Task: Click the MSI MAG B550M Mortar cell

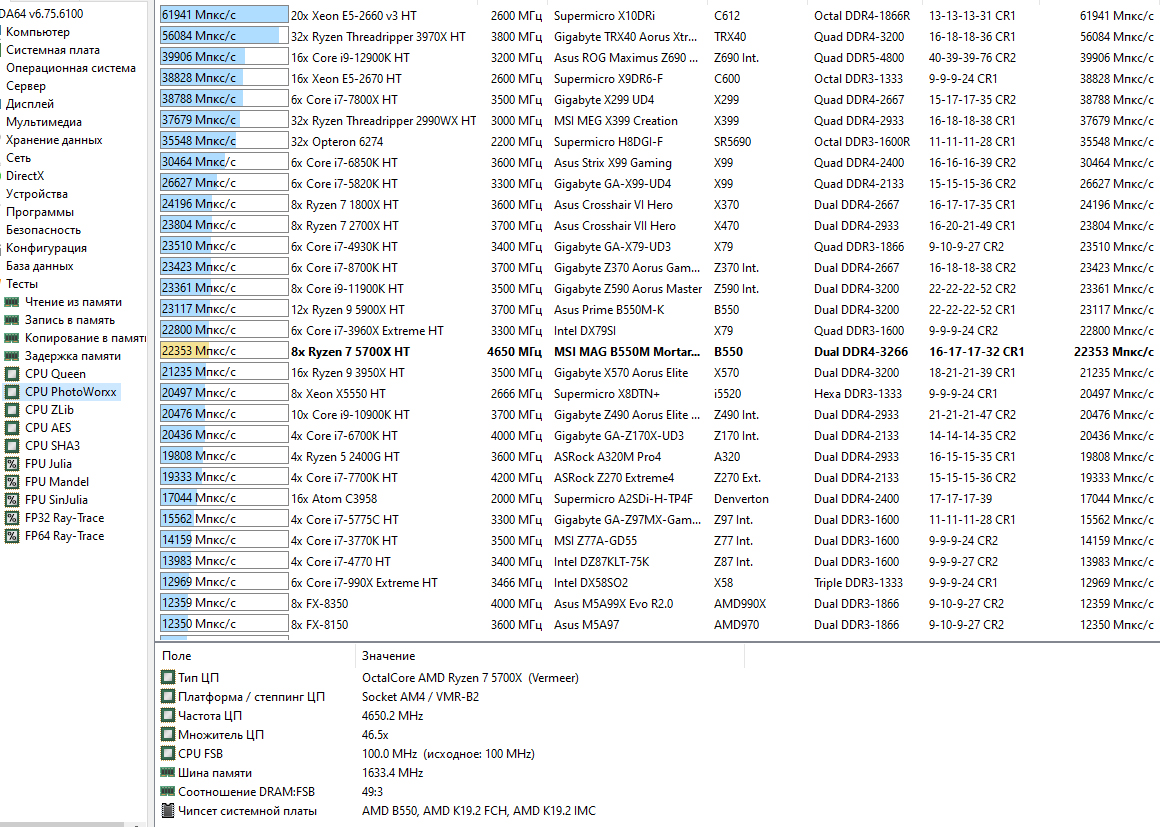Action: (627, 351)
